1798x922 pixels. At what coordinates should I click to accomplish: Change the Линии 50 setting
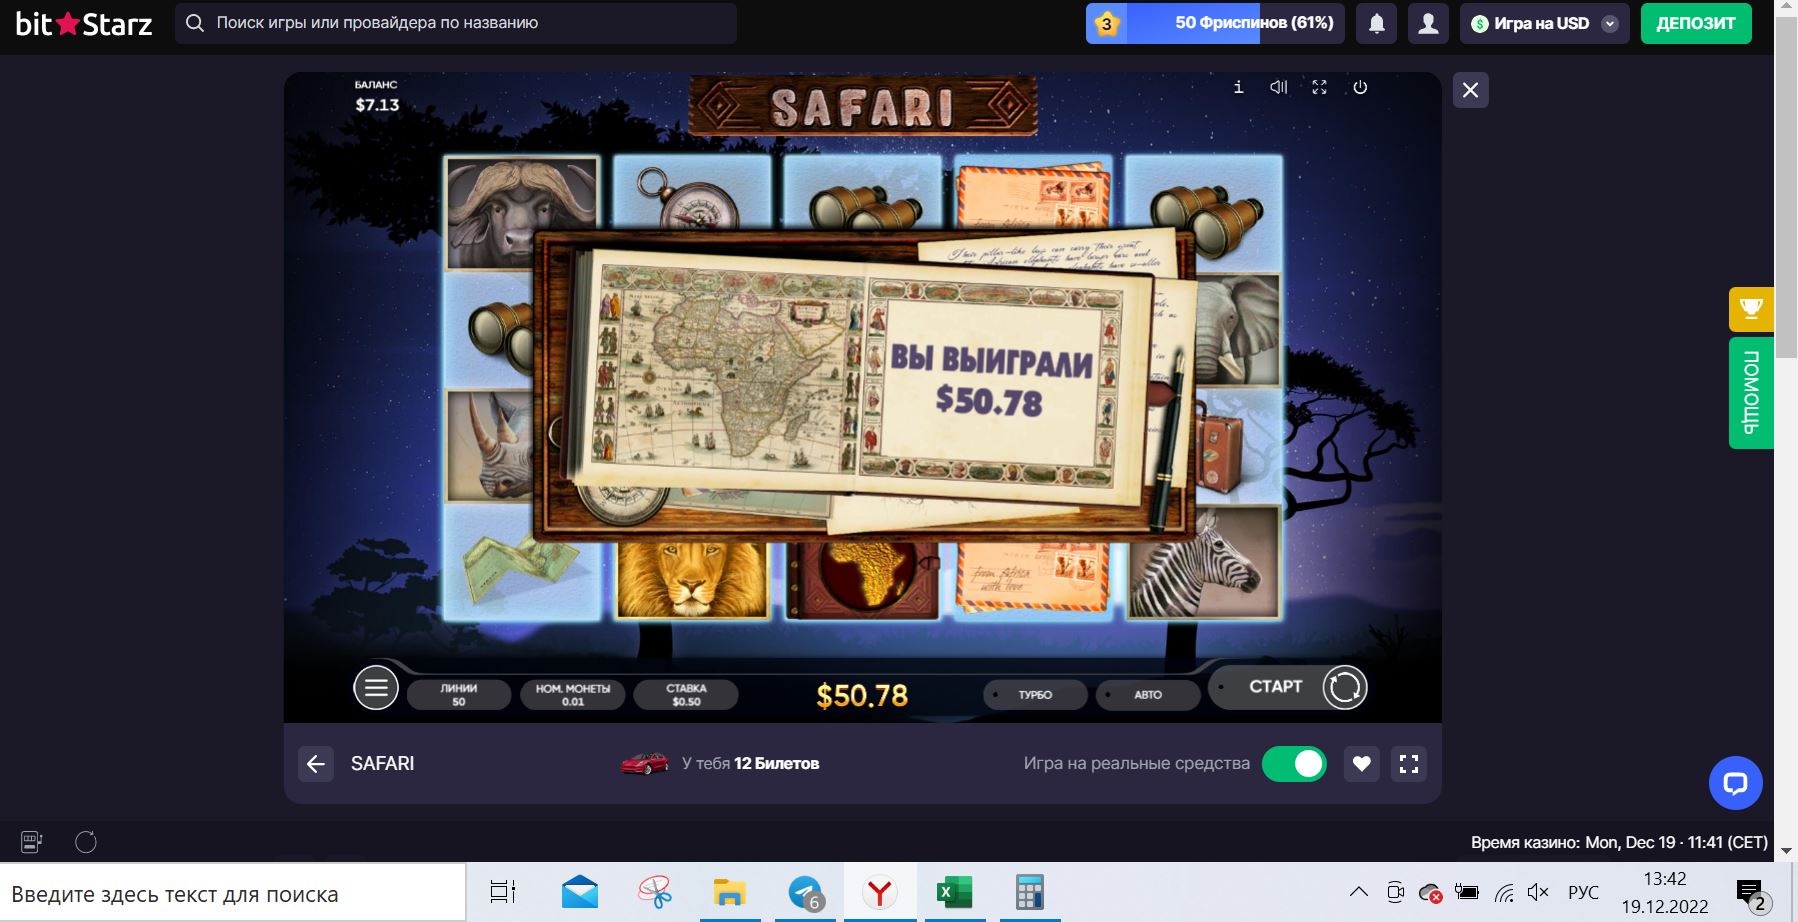pyautogui.click(x=458, y=694)
